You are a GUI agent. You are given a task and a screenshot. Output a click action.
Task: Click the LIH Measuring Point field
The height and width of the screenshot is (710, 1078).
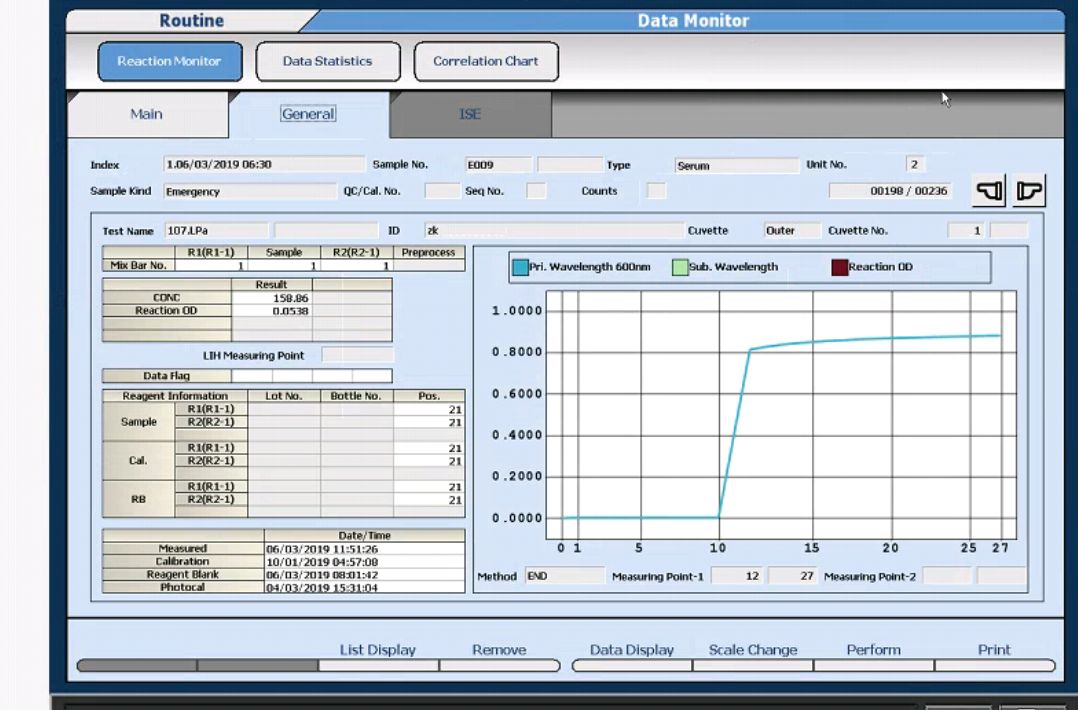pyautogui.click(x=358, y=355)
